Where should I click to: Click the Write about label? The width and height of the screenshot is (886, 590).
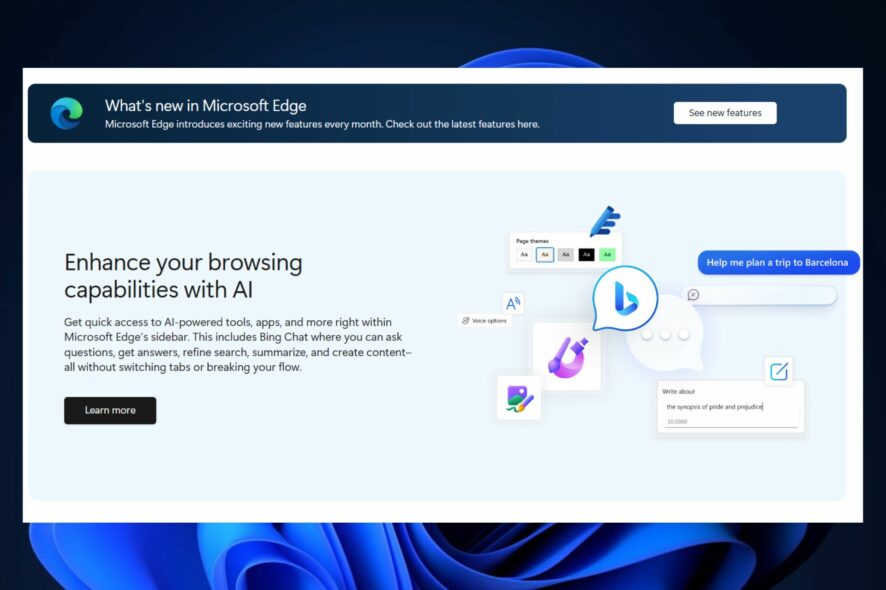click(679, 391)
